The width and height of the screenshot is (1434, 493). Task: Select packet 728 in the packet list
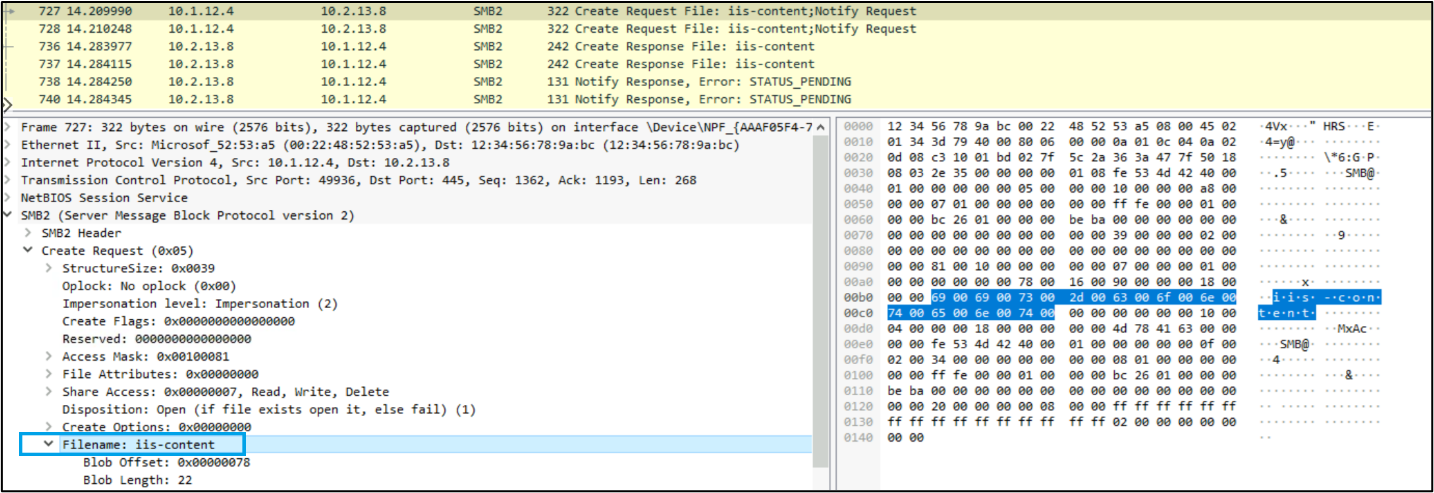click(x=717, y=29)
